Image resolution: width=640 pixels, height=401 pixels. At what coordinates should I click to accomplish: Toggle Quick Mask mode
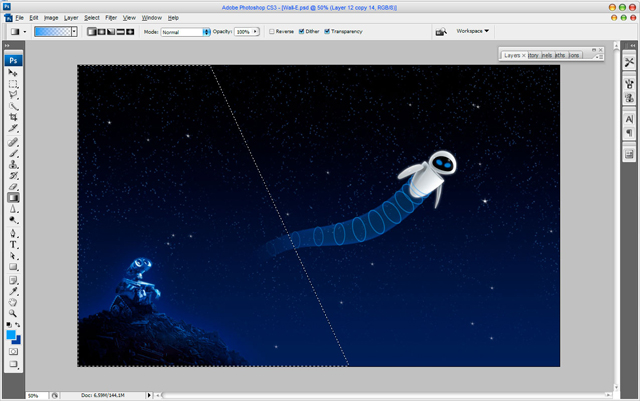[x=13, y=352]
